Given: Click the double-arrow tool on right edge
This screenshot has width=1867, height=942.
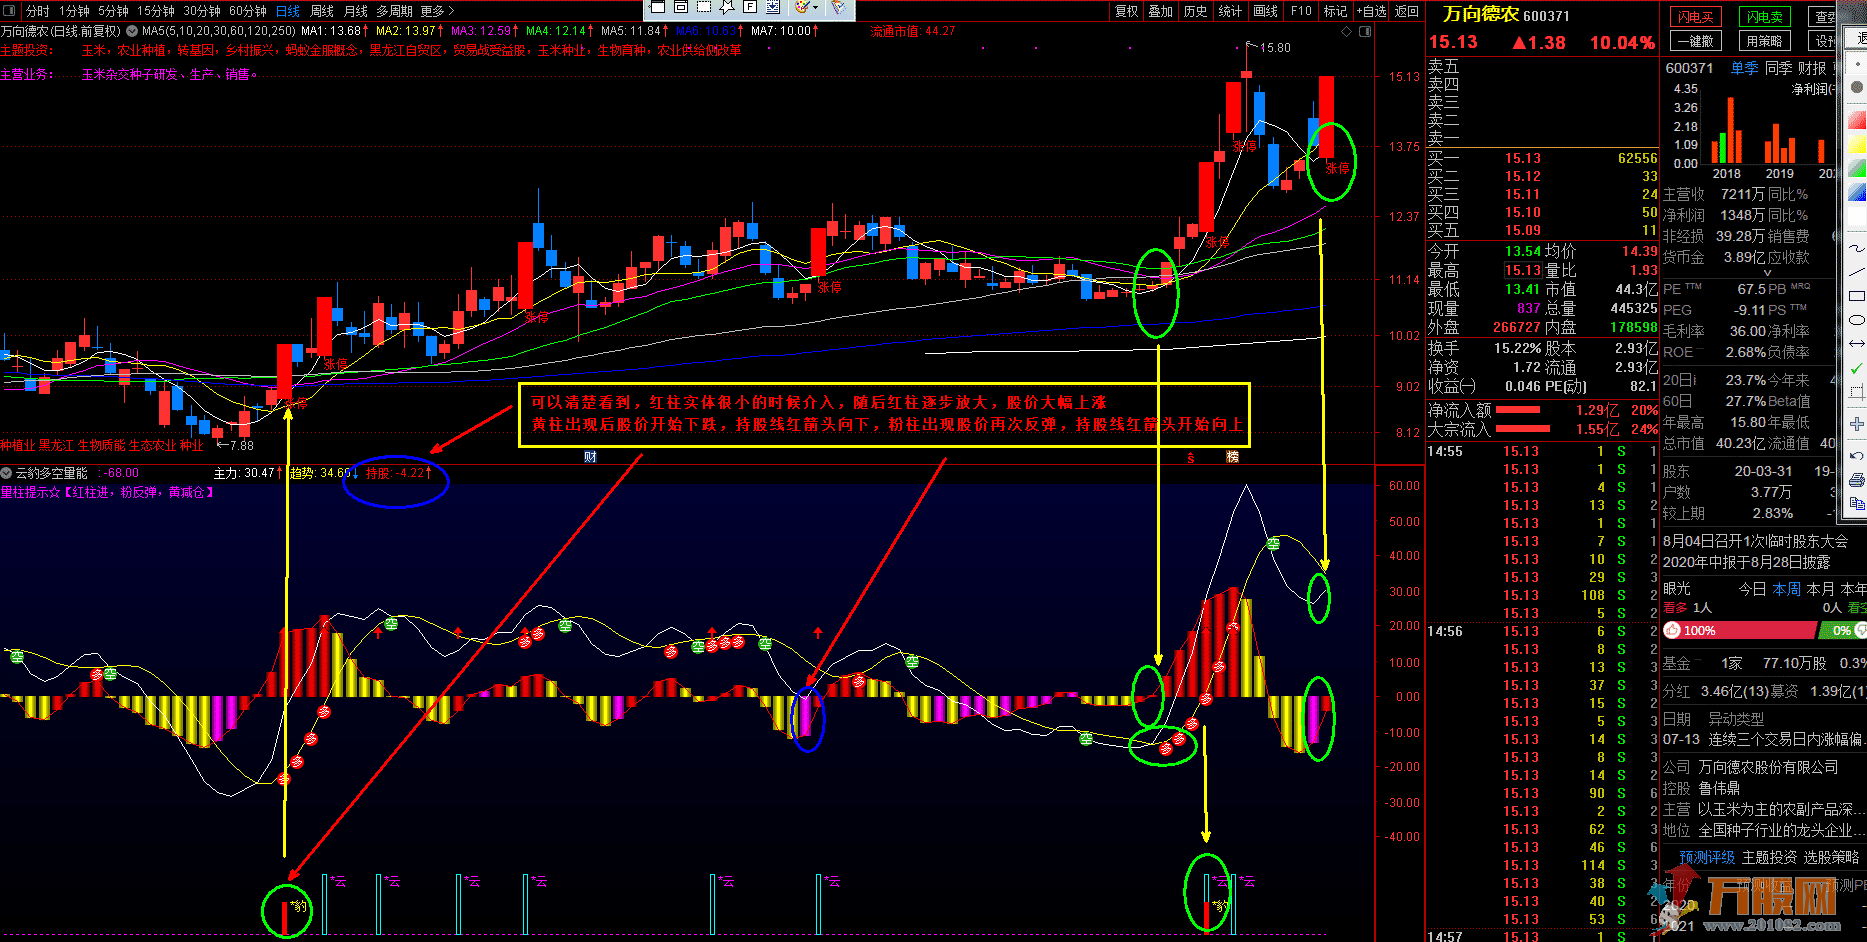Looking at the screenshot, I should pos(1857,343).
